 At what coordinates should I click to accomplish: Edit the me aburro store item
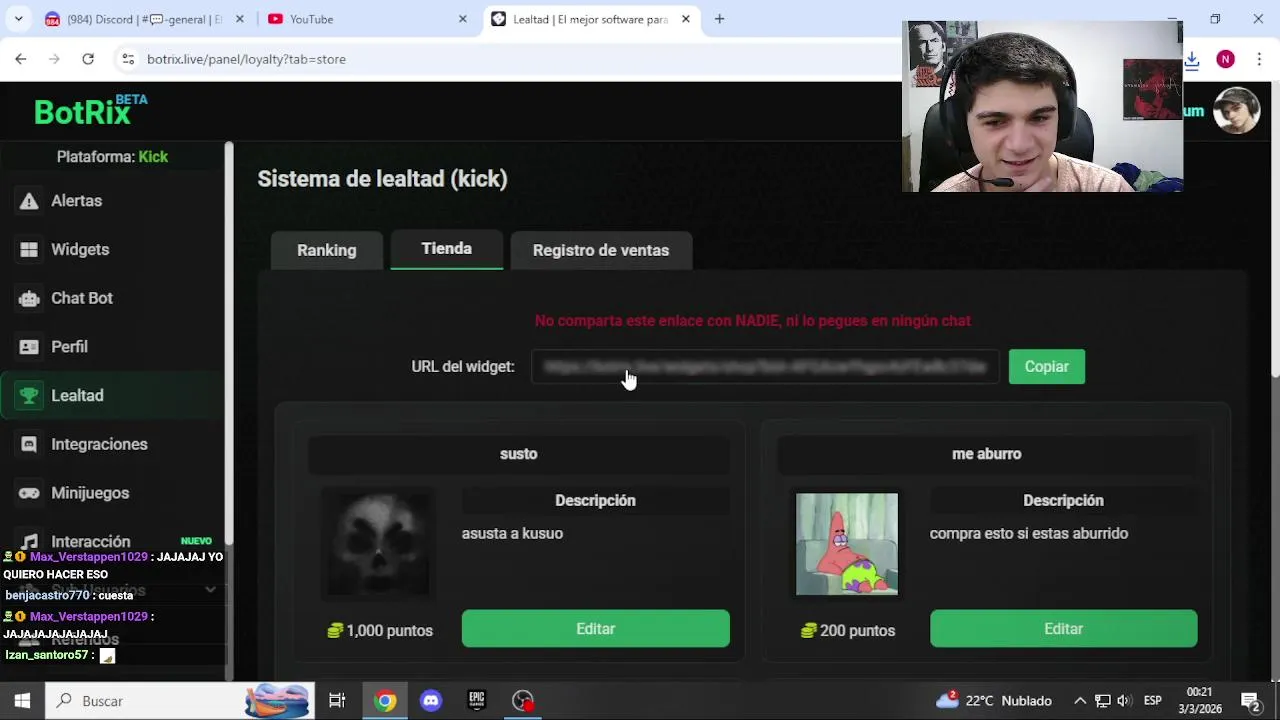(1063, 629)
